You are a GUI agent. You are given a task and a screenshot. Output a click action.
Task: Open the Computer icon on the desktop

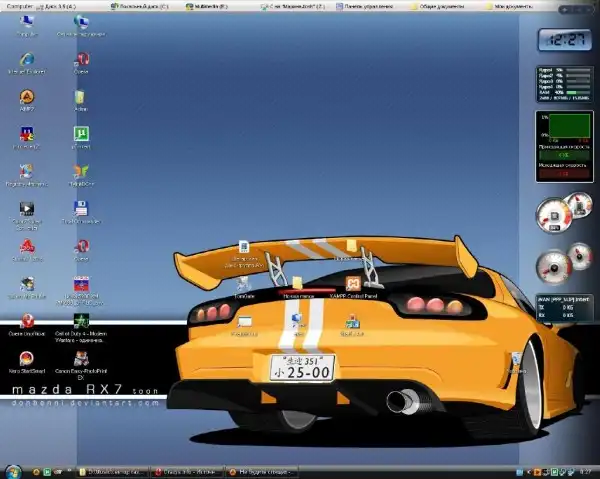click(27, 22)
